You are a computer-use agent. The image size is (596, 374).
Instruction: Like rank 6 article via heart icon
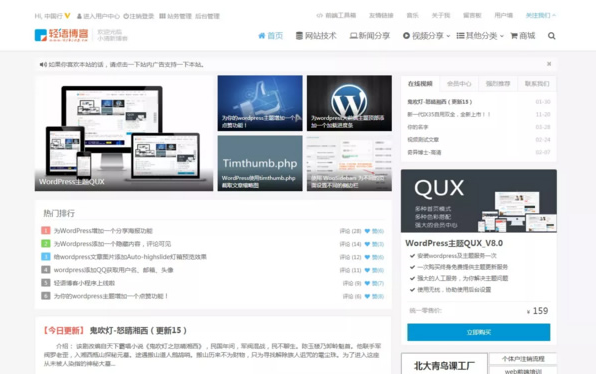pos(367,296)
